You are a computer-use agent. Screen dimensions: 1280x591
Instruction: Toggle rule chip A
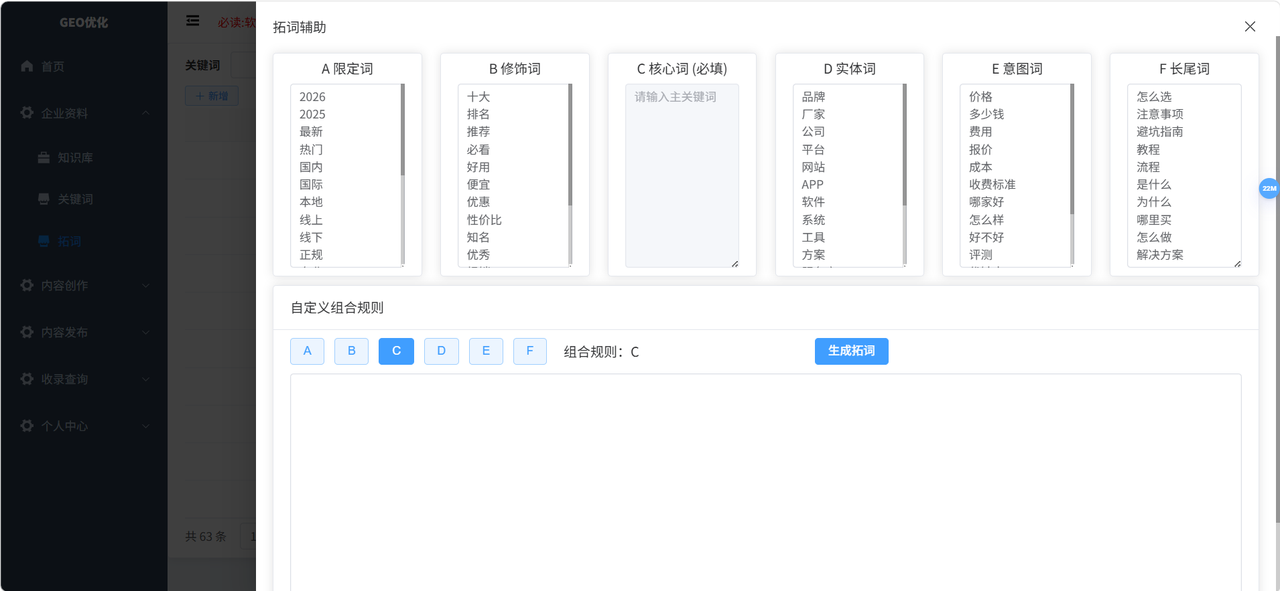[307, 351]
